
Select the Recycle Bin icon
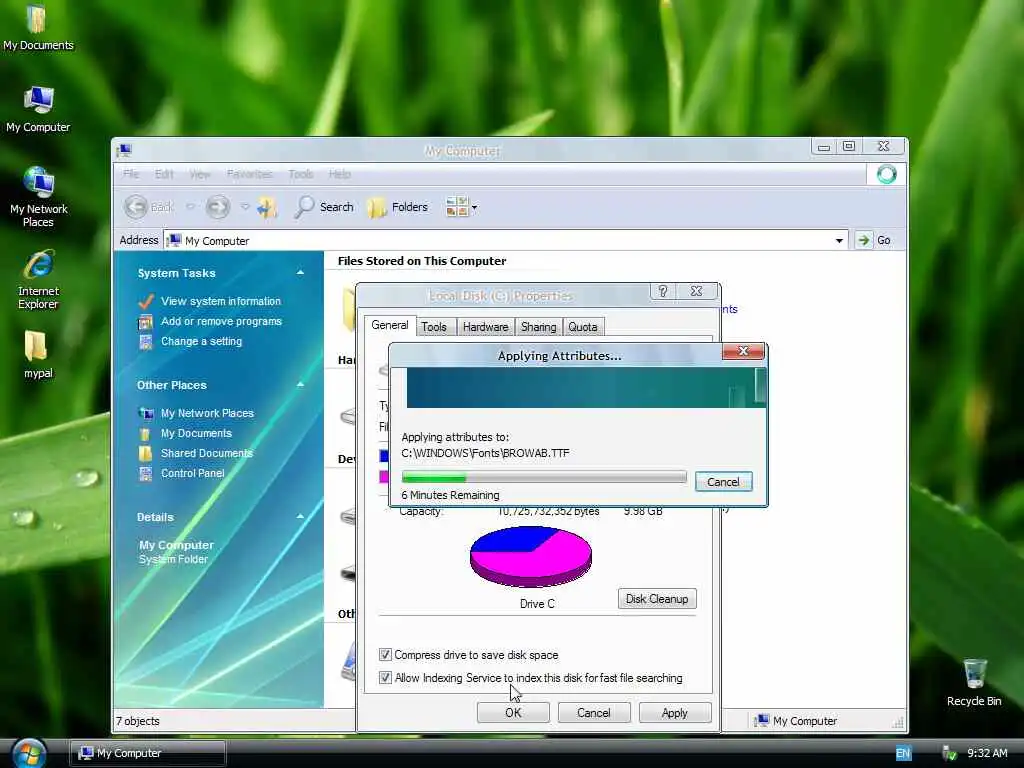974,682
